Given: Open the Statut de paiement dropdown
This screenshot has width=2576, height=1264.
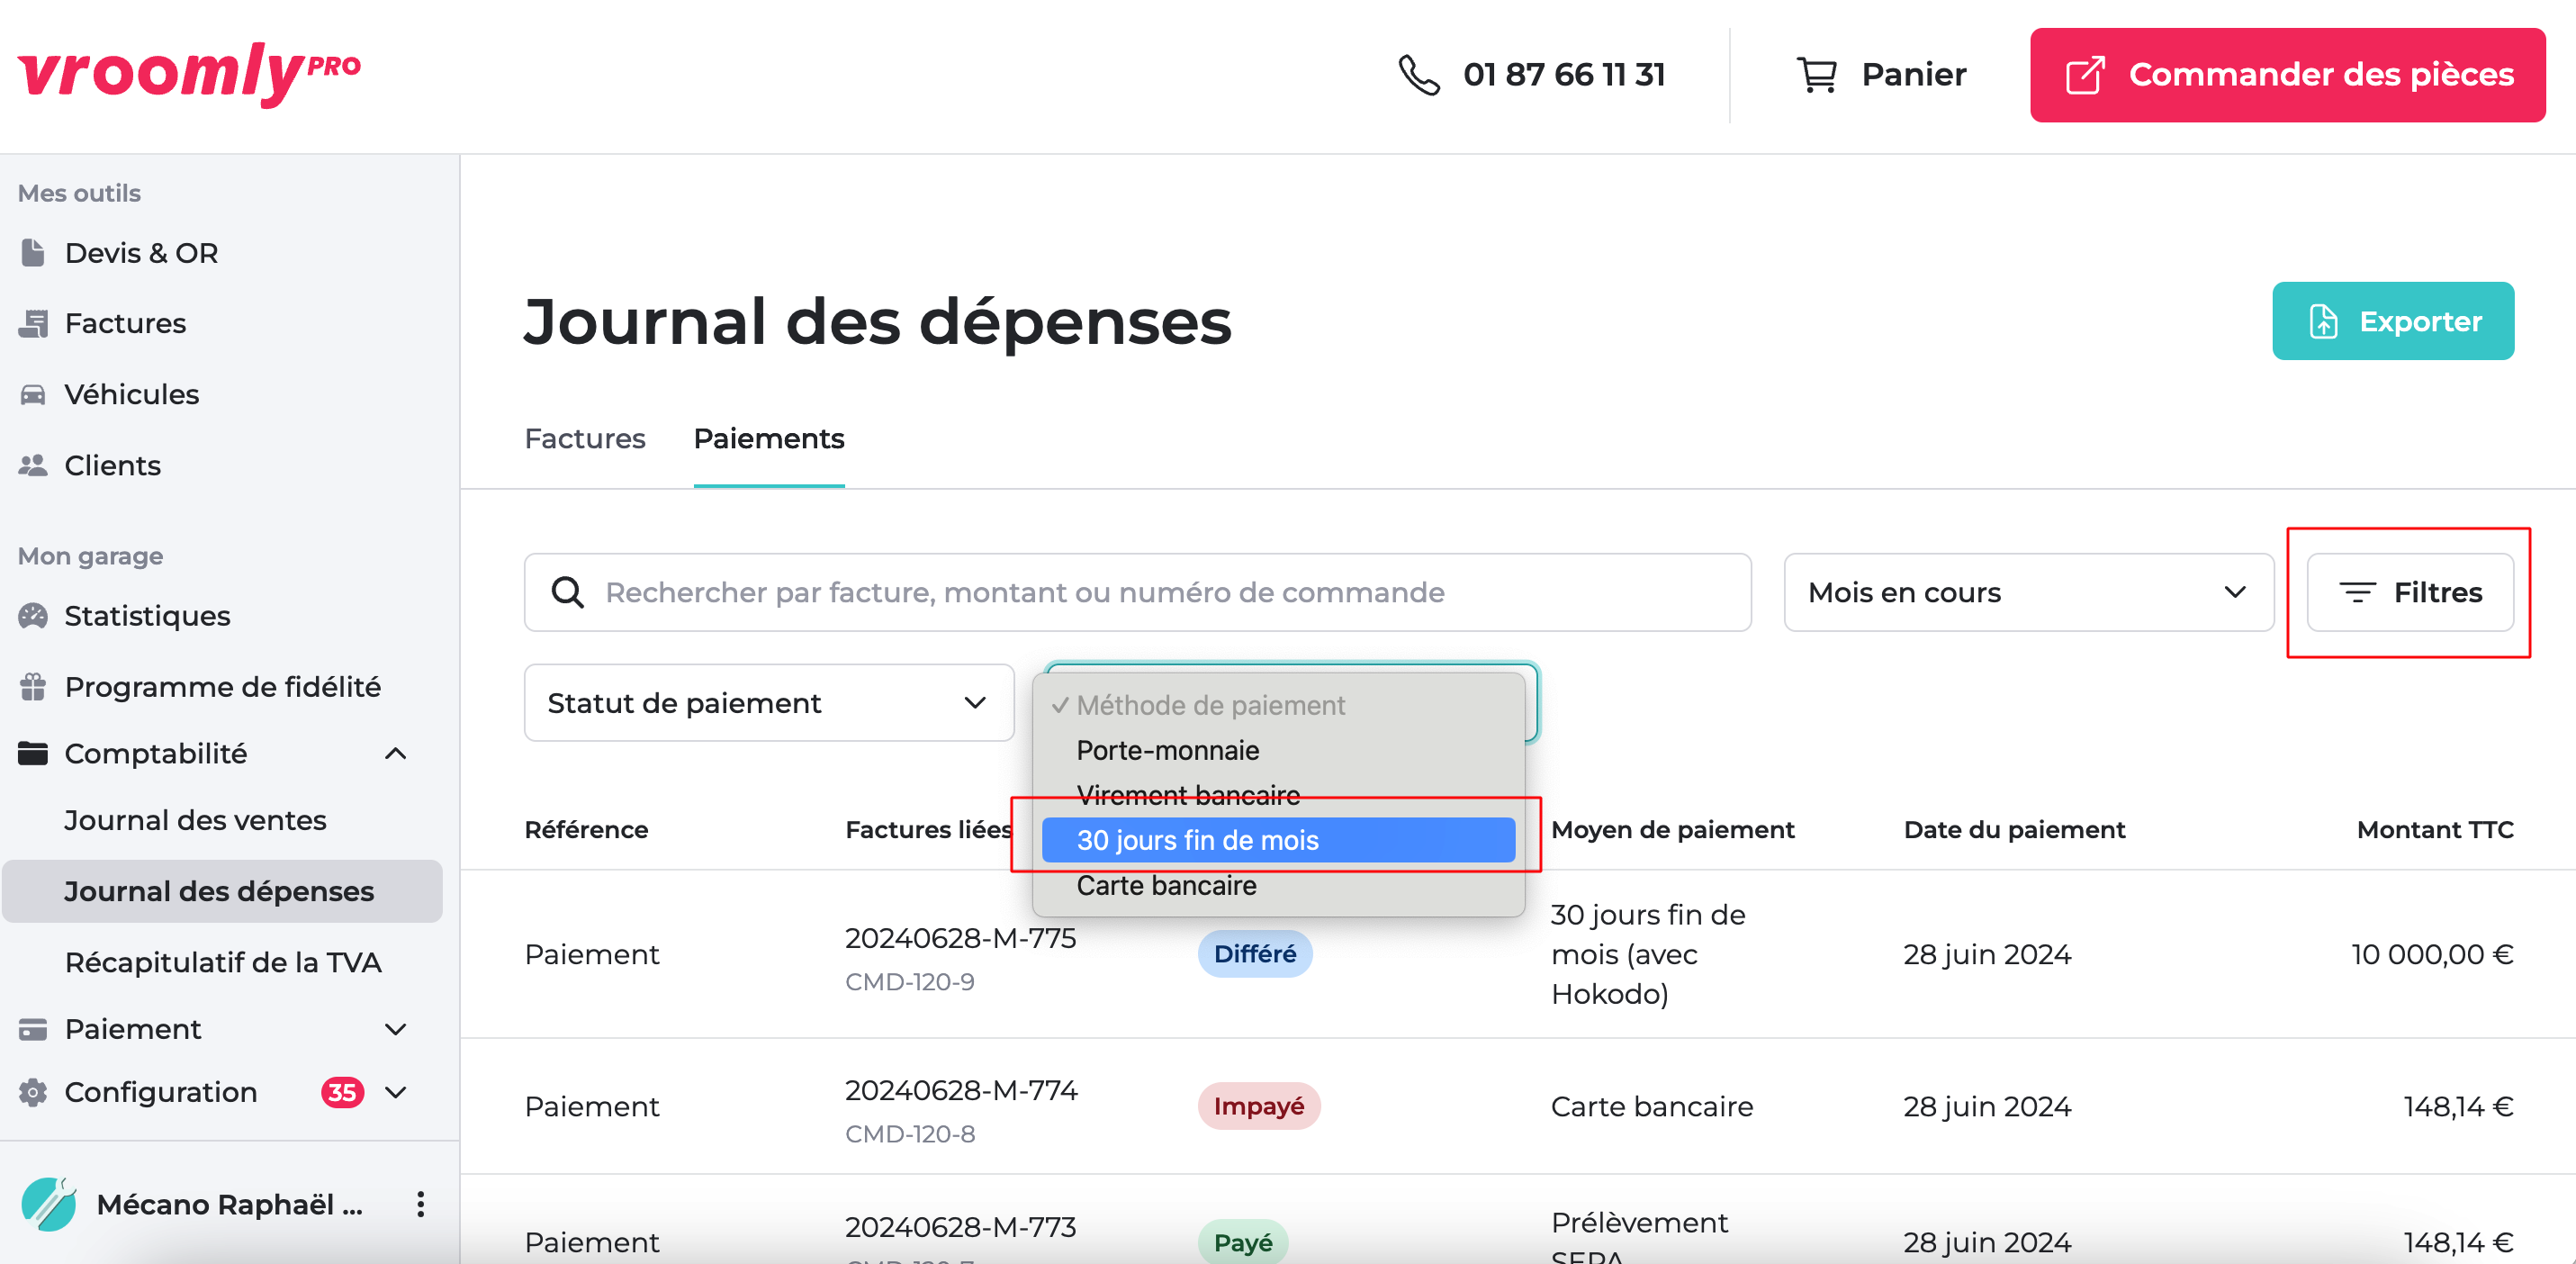Looking at the screenshot, I should [768, 703].
